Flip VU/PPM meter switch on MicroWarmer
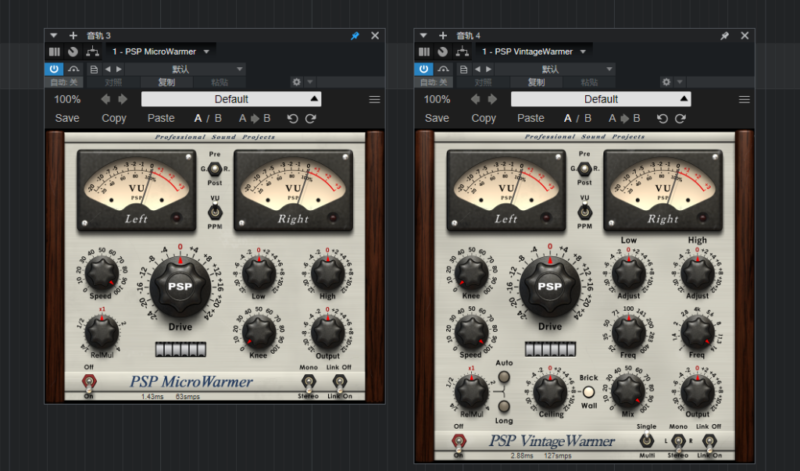This screenshot has height=471, width=800. (213, 212)
